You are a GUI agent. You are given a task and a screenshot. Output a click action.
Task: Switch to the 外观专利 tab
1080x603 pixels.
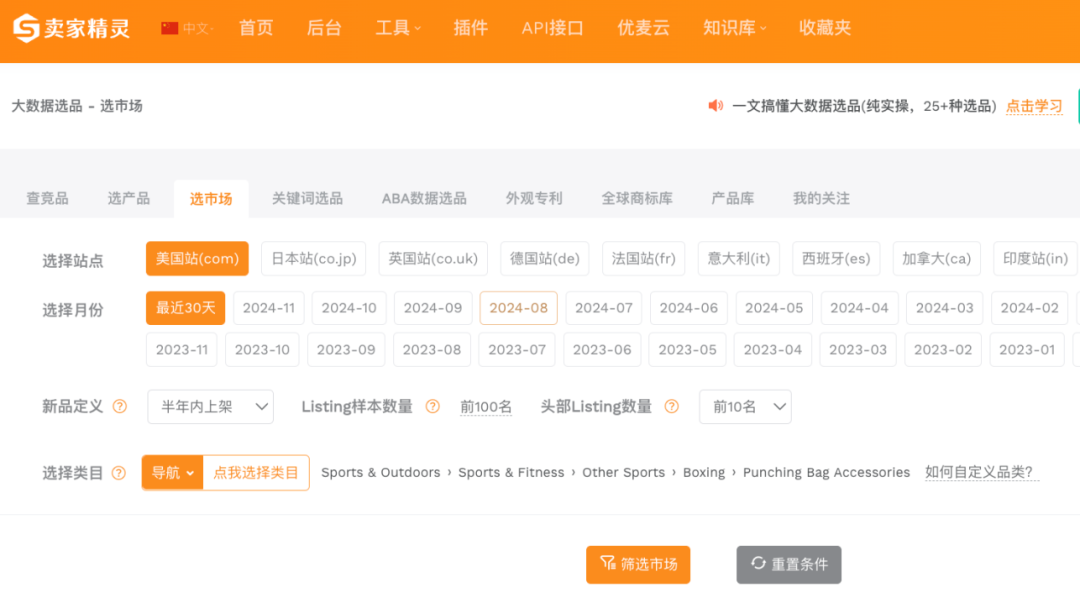pyautogui.click(x=534, y=198)
